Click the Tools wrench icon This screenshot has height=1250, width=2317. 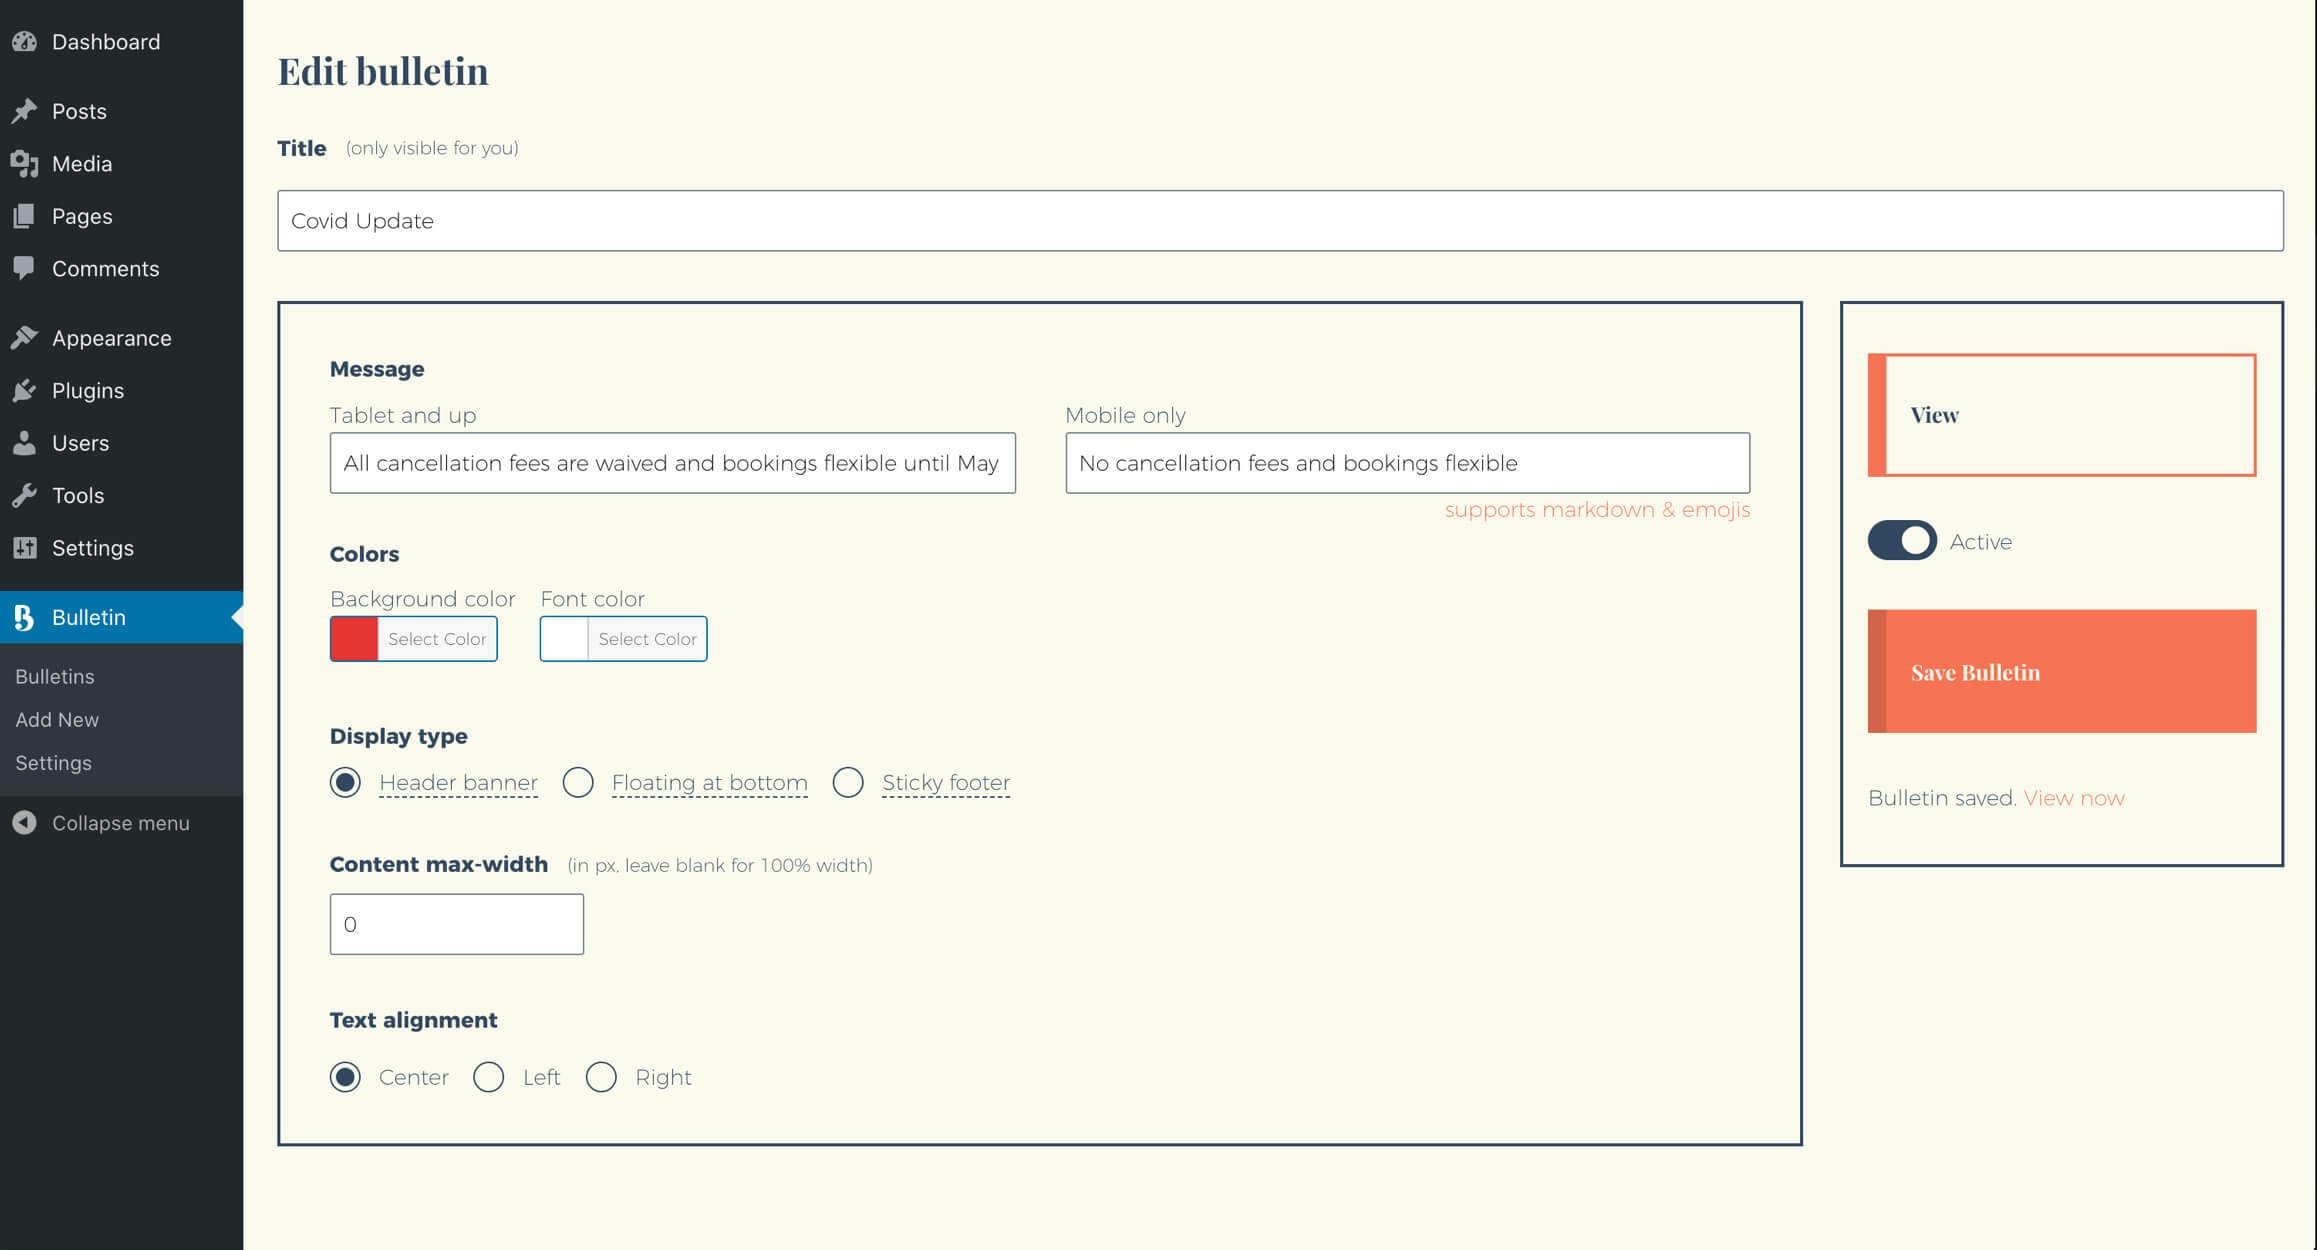click(25, 495)
